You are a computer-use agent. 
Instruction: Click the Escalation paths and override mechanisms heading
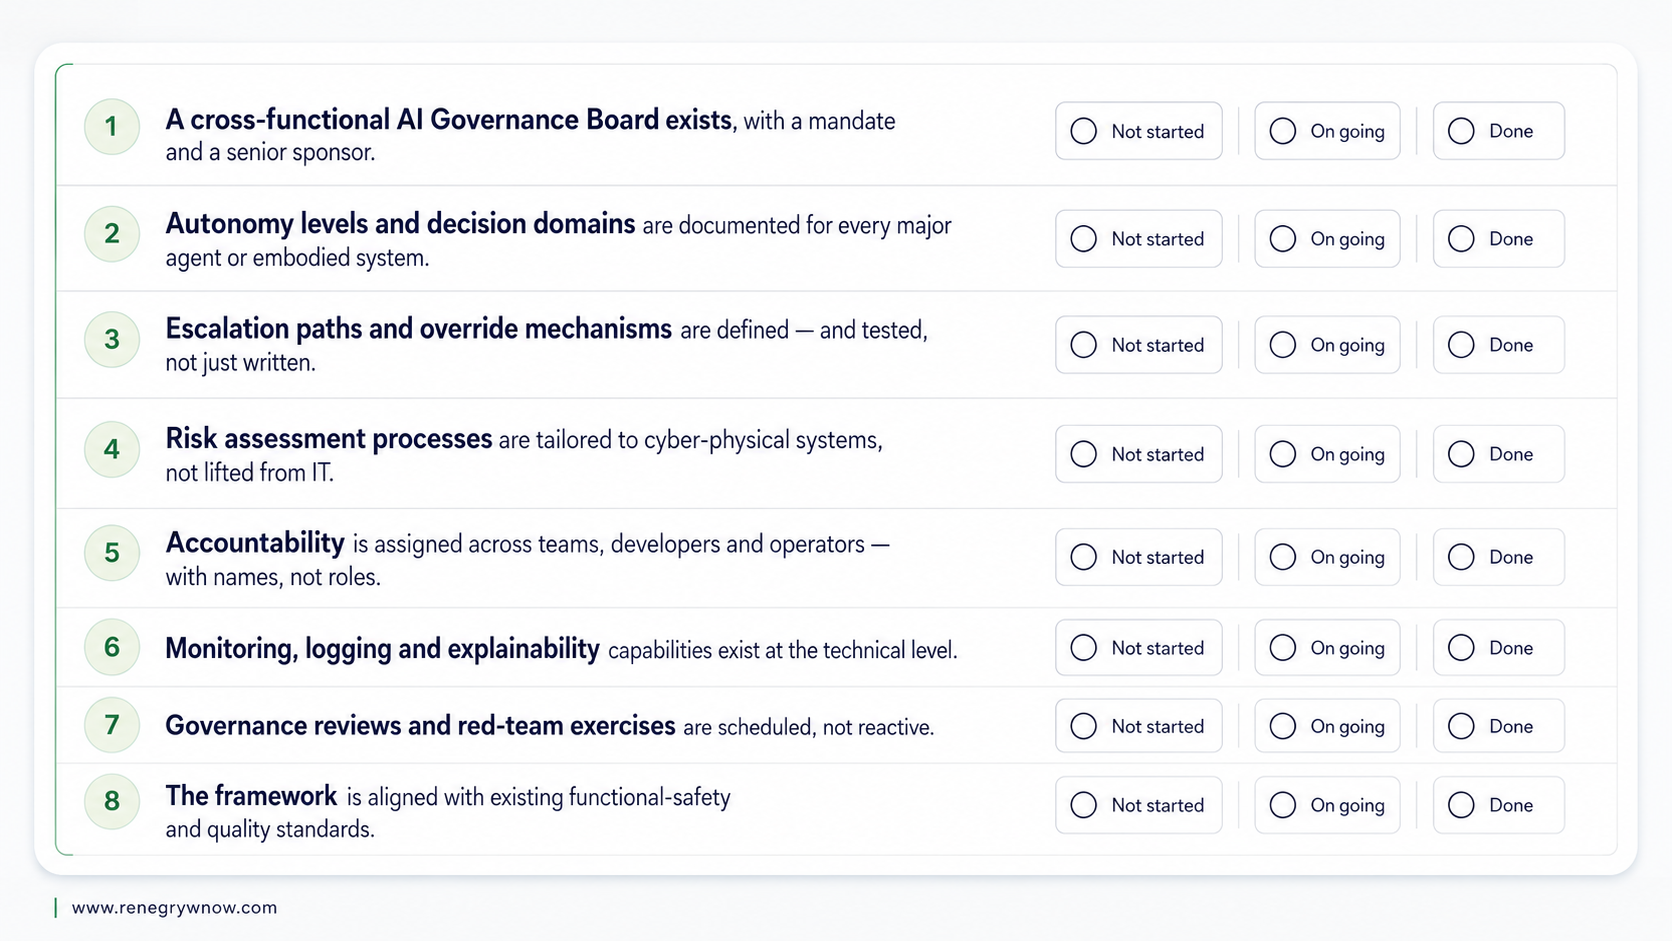coord(418,329)
